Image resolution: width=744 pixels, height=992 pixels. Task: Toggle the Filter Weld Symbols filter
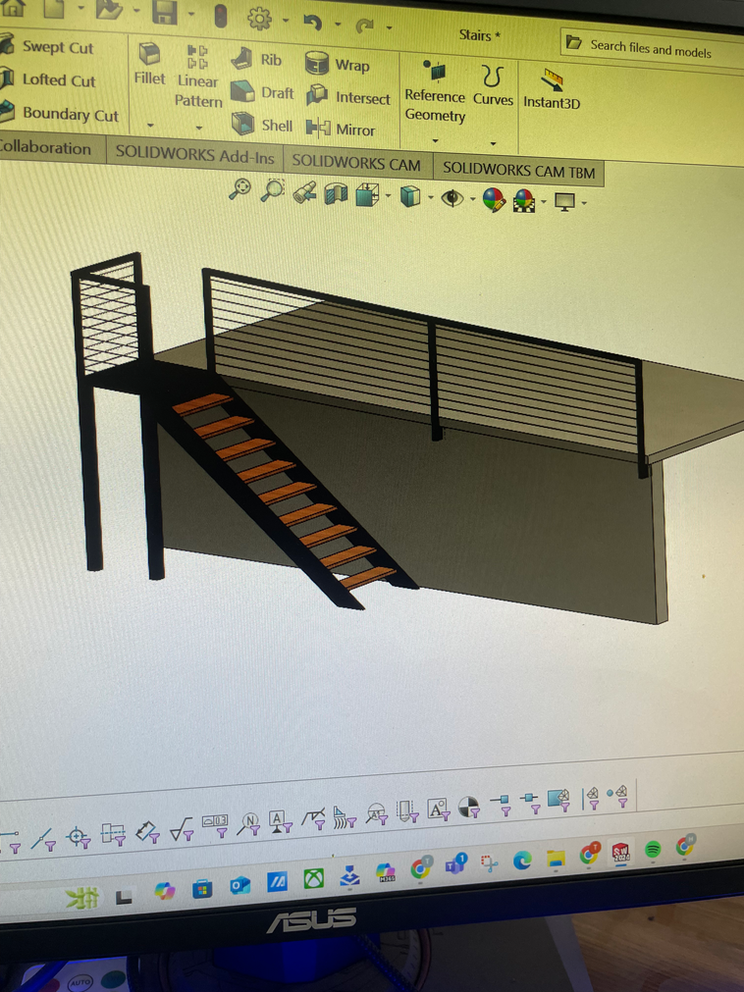pos(313,819)
